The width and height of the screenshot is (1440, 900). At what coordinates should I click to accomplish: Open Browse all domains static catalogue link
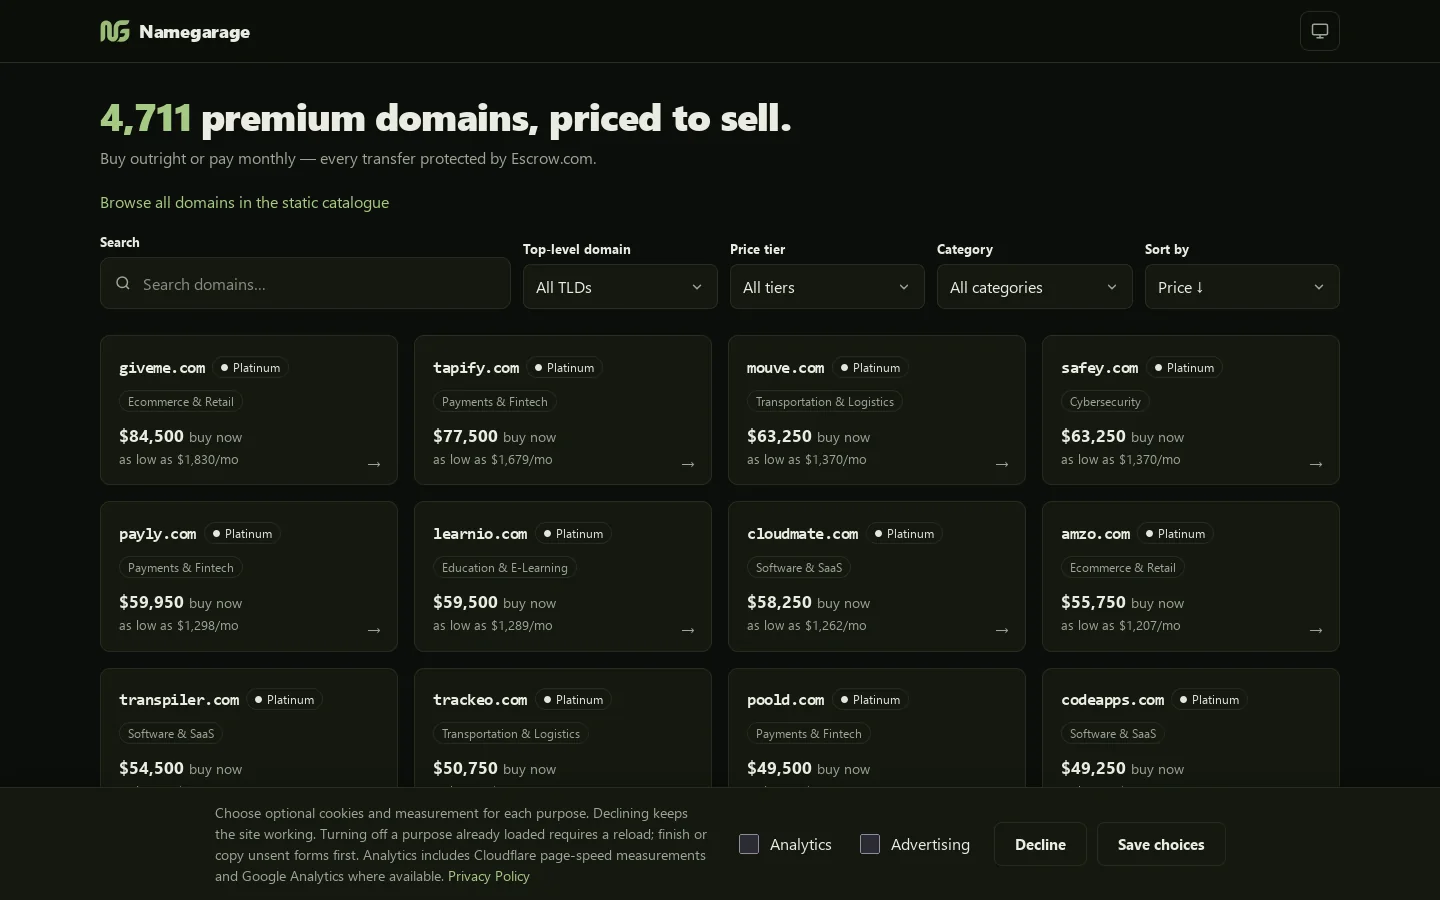(244, 202)
